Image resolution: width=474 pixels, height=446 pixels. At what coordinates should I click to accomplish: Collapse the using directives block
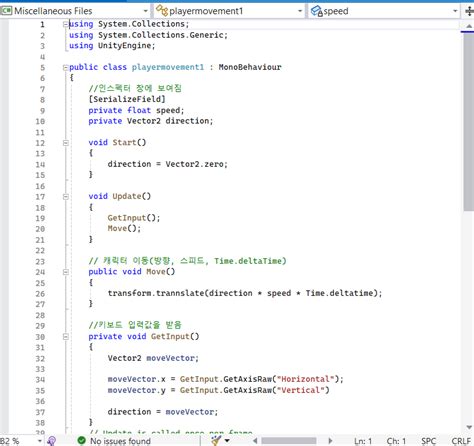click(x=66, y=24)
